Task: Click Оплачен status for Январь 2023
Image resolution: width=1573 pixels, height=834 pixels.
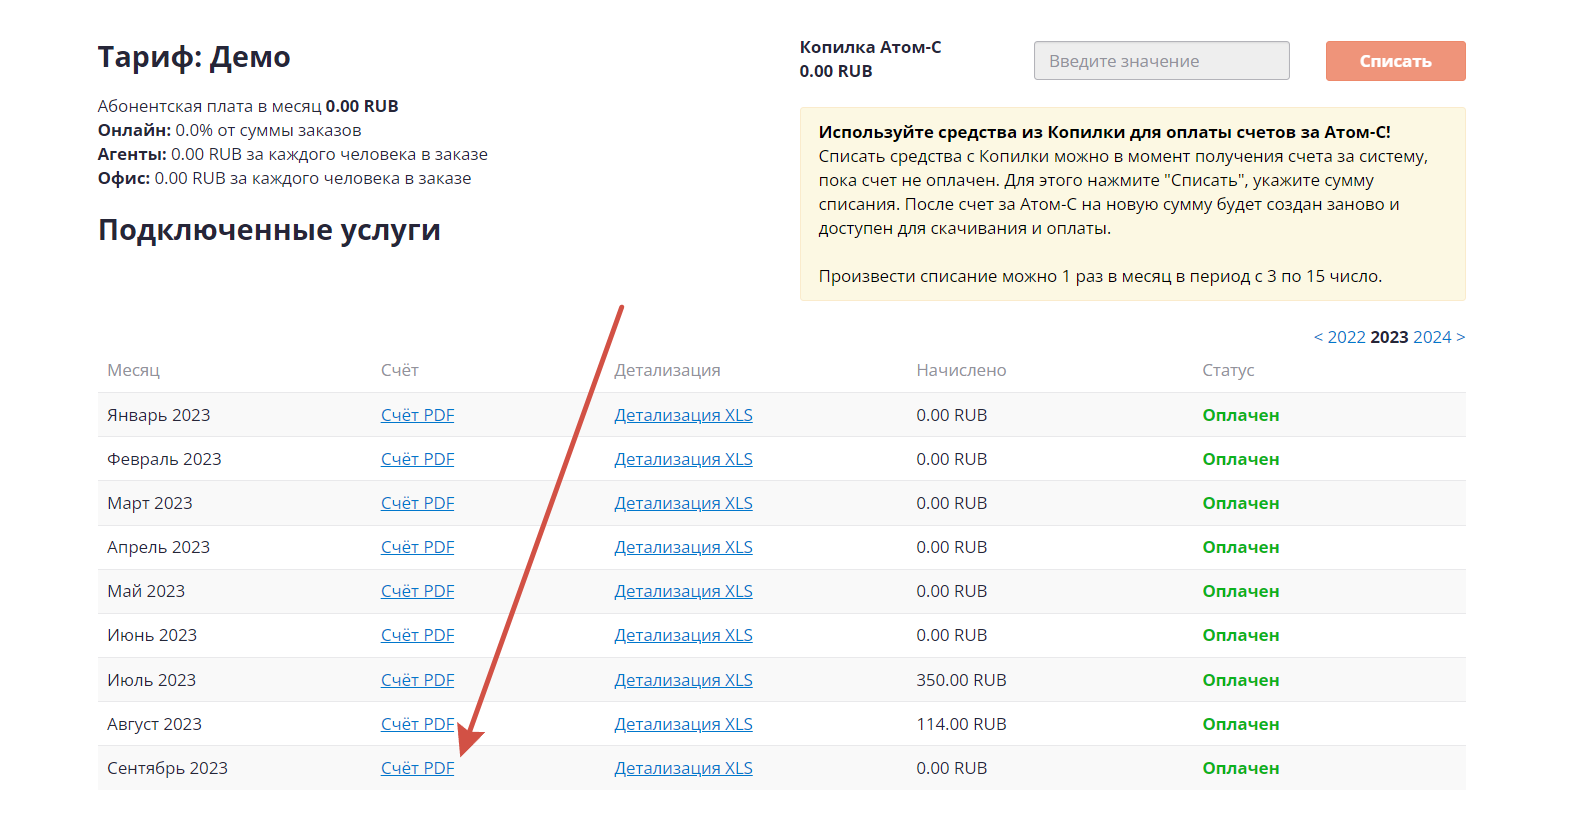Action: [1241, 415]
